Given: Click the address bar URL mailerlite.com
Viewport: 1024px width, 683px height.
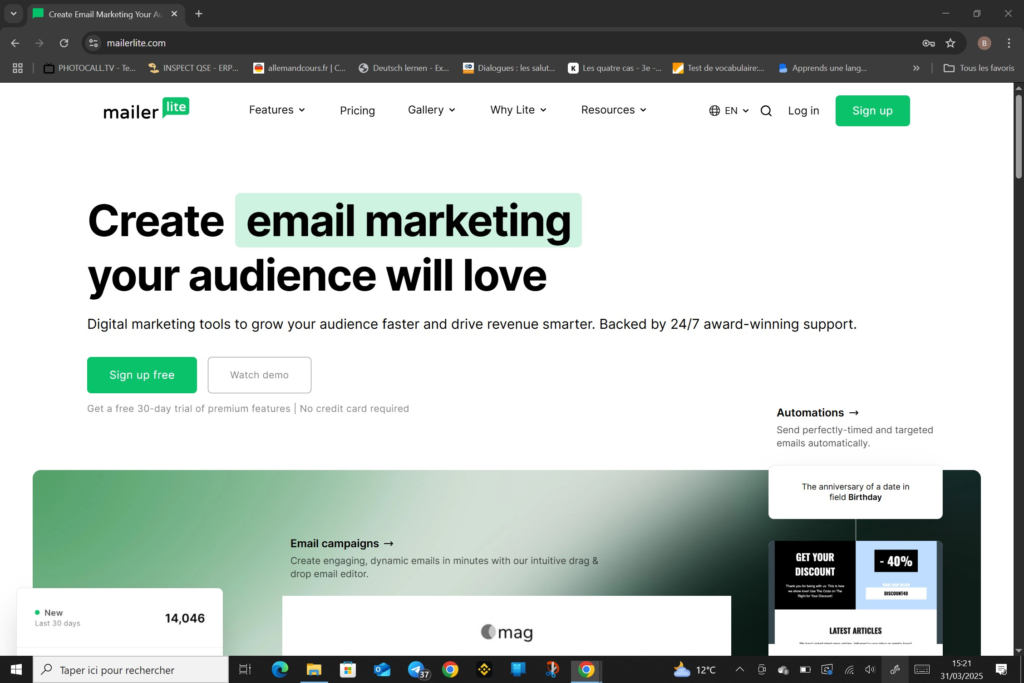Looking at the screenshot, I should 136,43.
